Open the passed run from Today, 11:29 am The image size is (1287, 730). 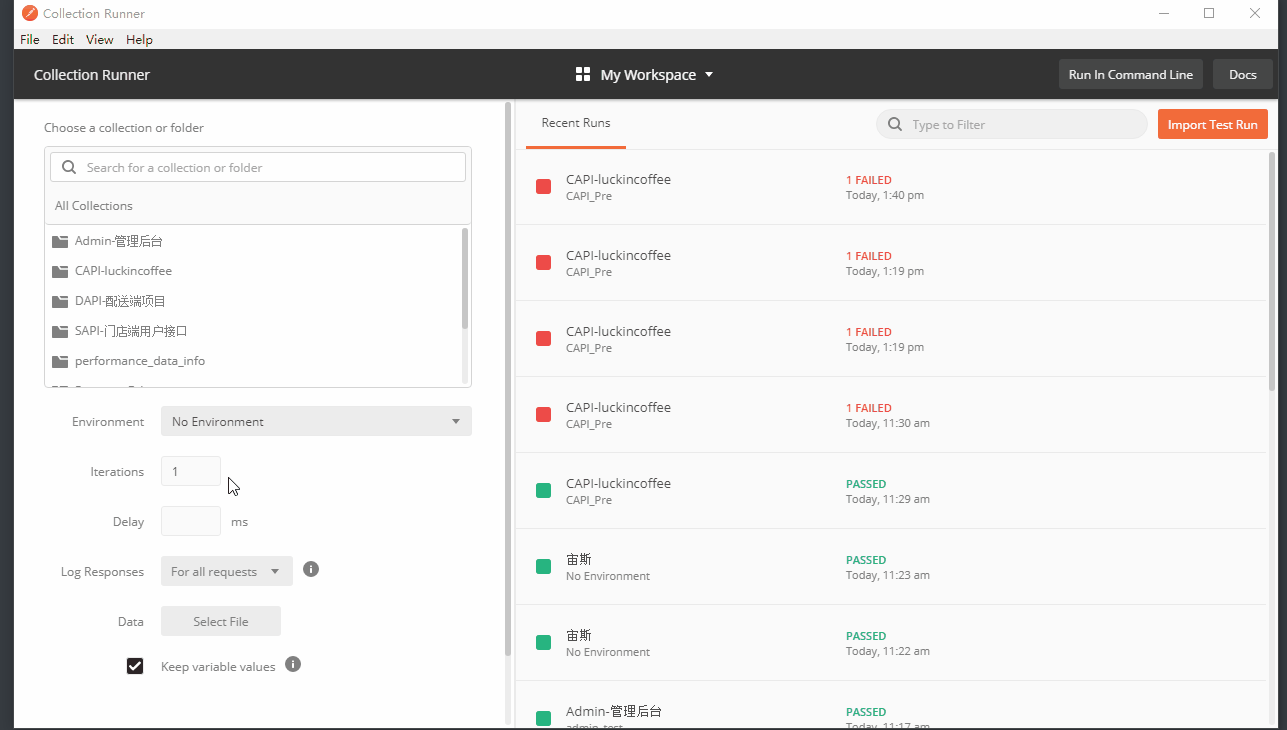point(891,491)
